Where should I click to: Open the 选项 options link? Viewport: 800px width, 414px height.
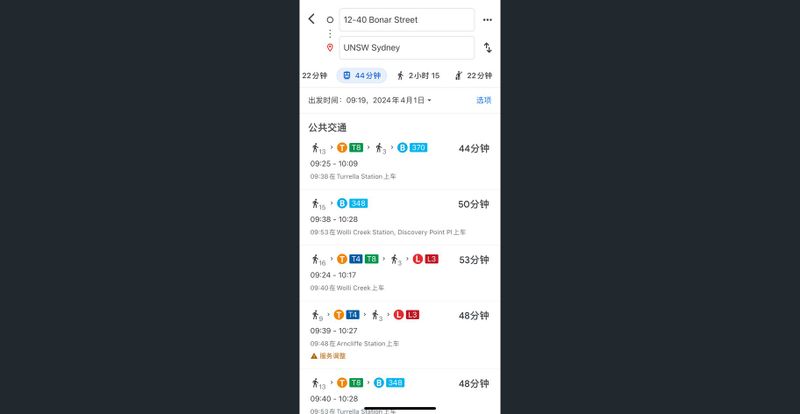[483, 100]
